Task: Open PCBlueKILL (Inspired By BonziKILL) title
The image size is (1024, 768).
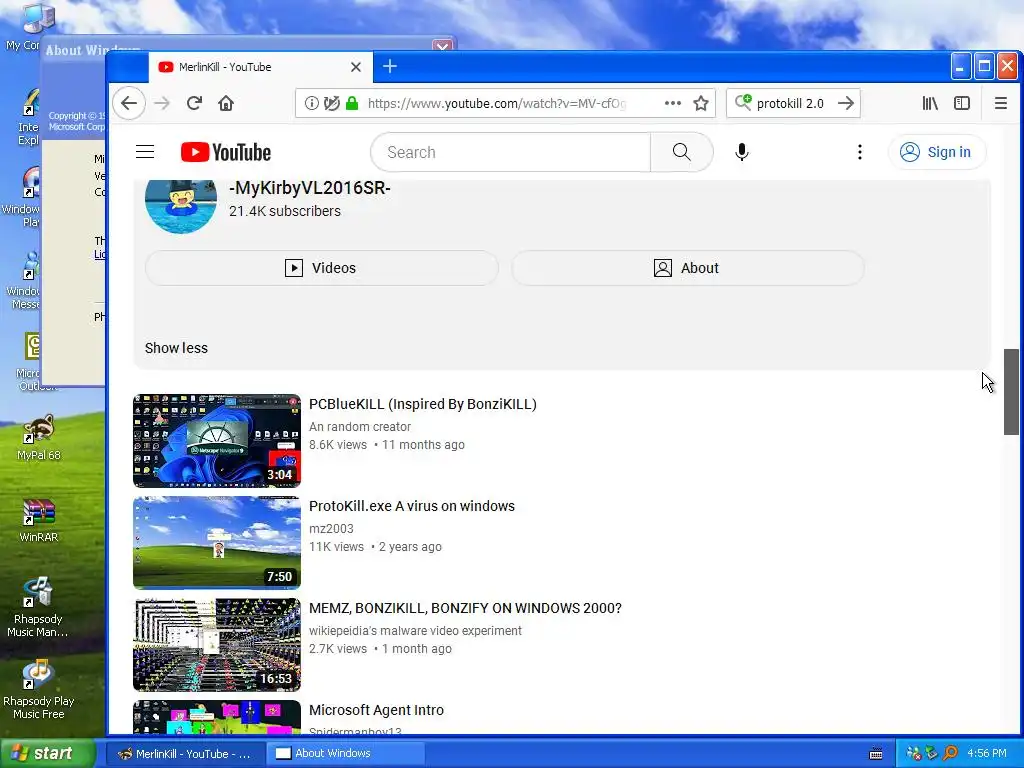Action: (423, 404)
